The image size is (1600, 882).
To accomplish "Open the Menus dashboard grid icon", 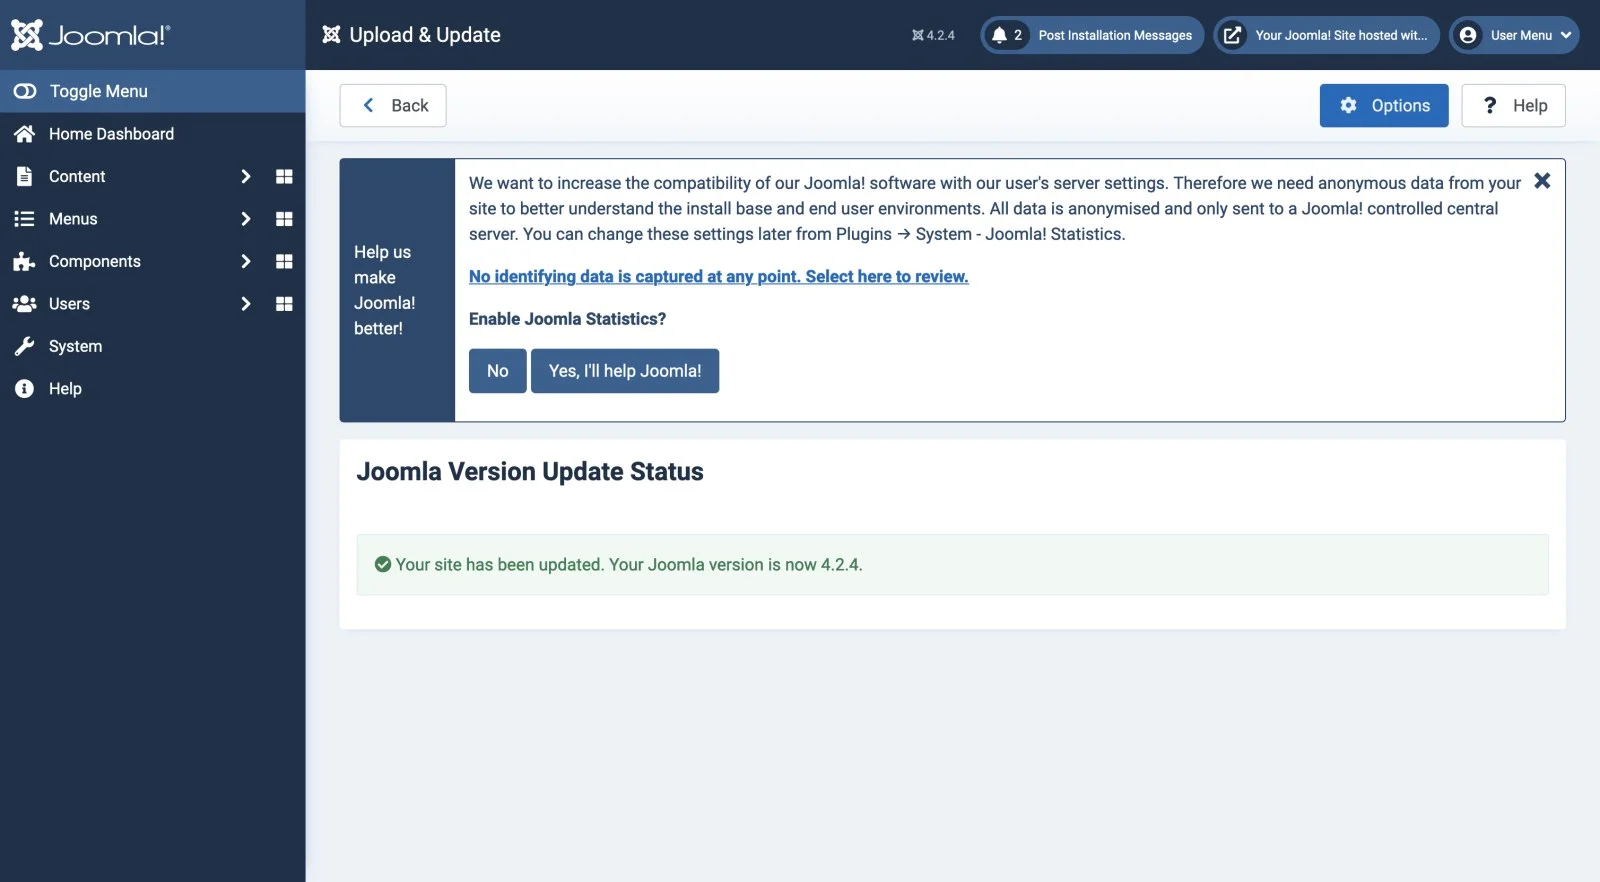I will [x=284, y=219].
